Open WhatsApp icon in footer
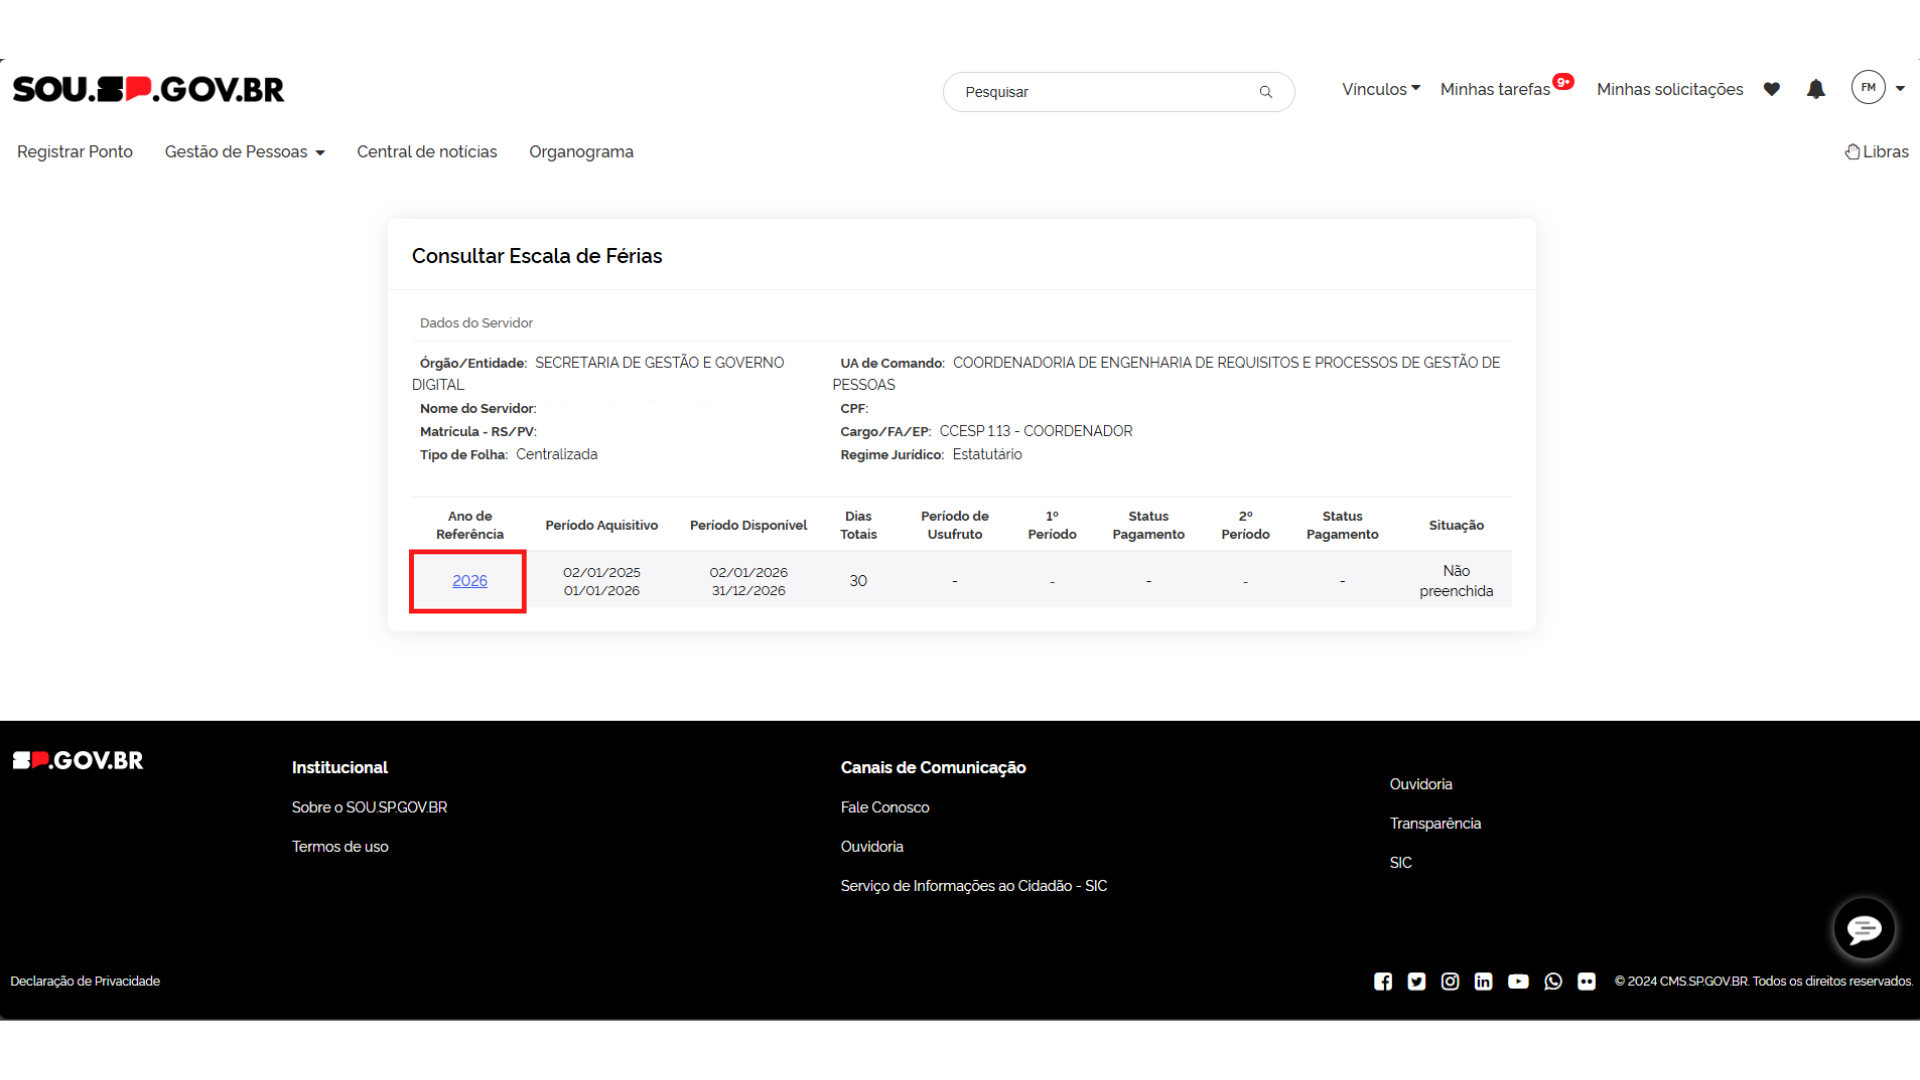This screenshot has height=1080, width=1920. click(x=1553, y=981)
